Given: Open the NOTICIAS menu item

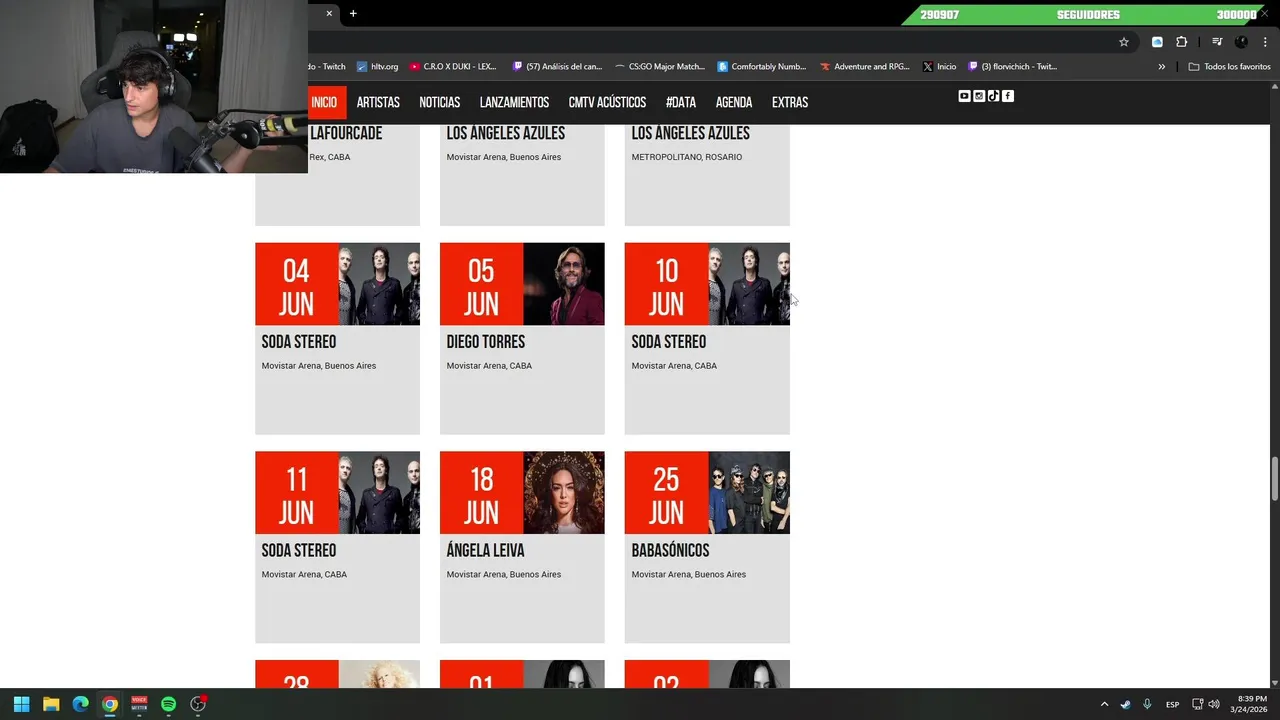Looking at the screenshot, I should coord(440,102).
